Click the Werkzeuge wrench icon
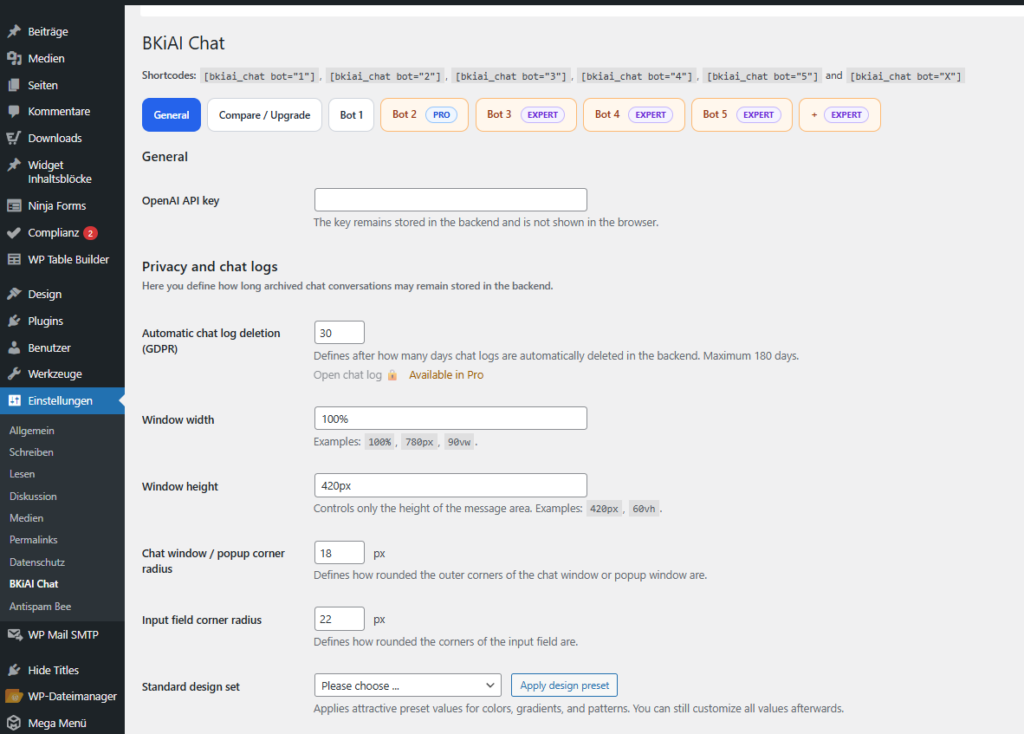Screen dimensions: 1024x734 (x=14, y=374)
